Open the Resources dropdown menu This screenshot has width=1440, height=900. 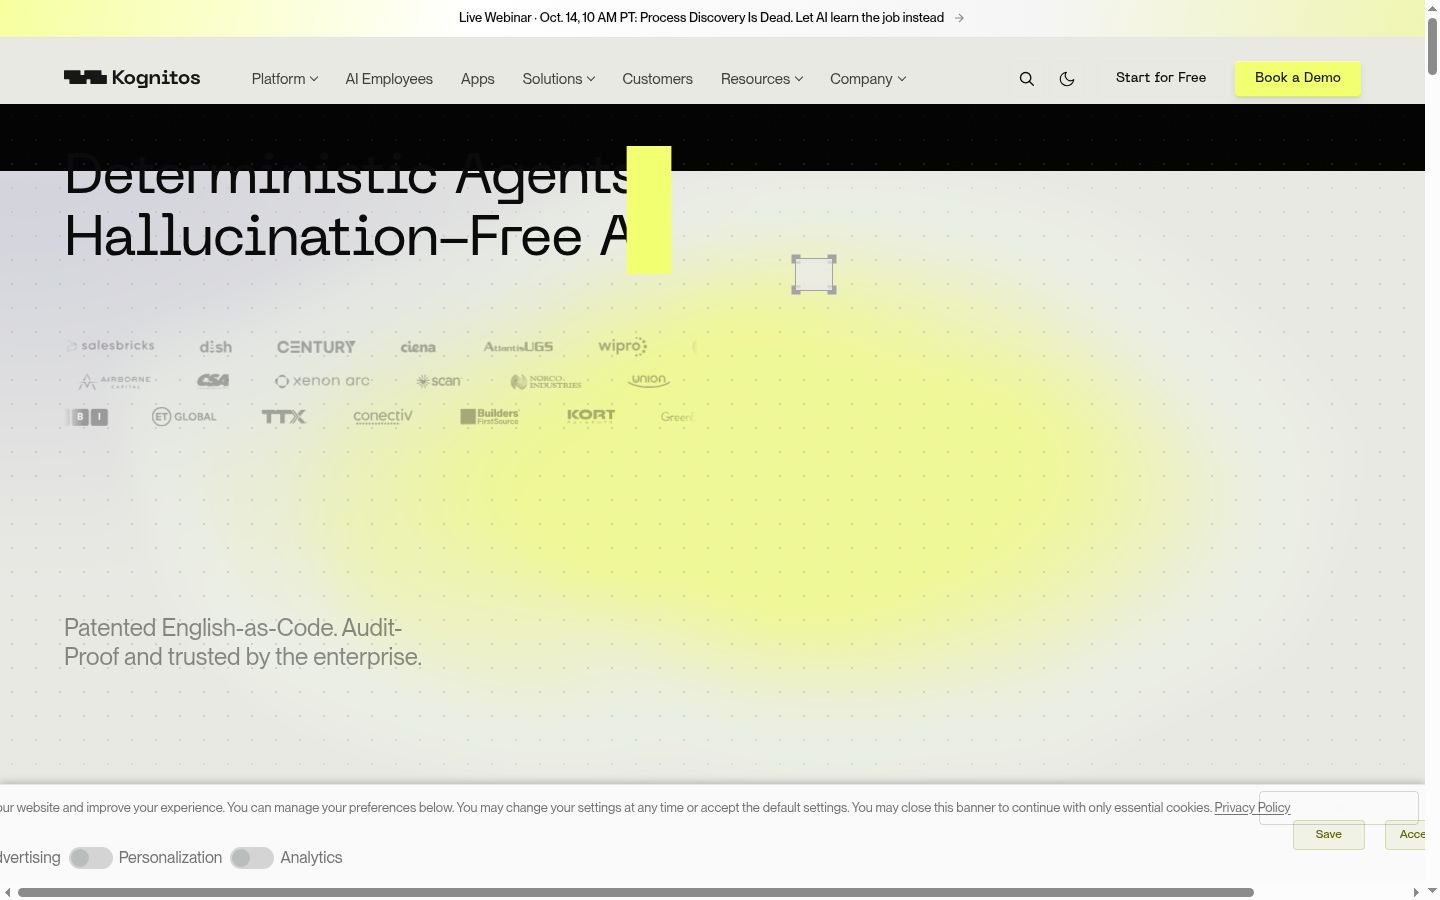[x=762, y=79]
